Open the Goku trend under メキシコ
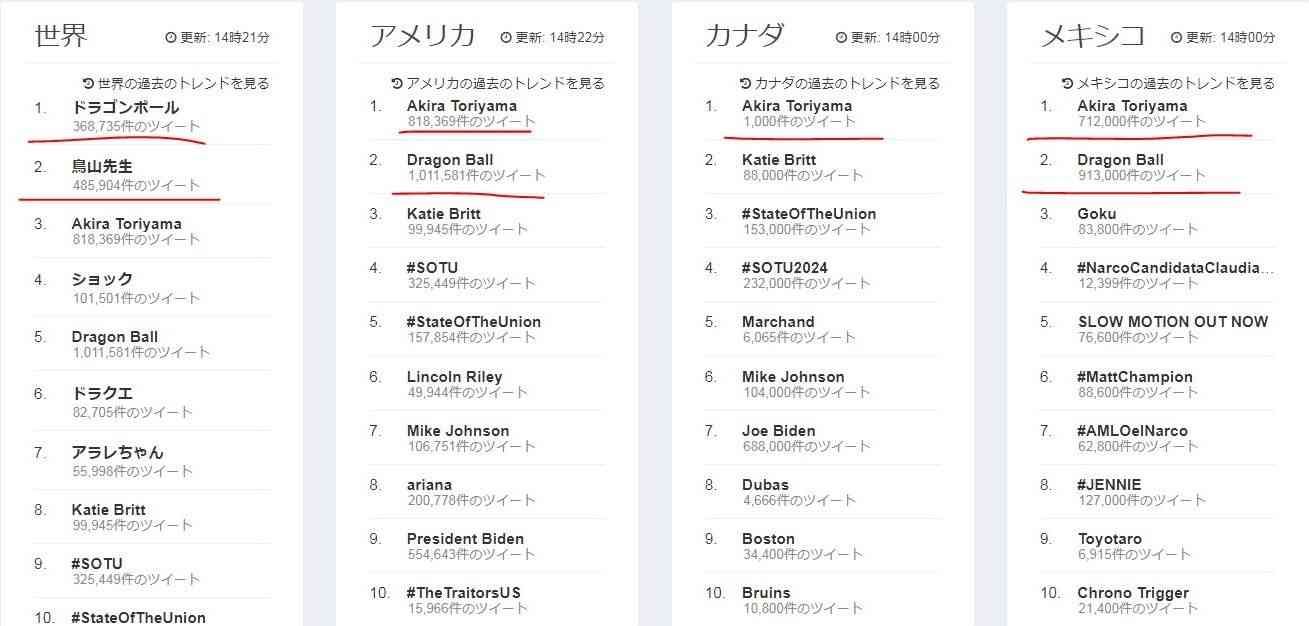The width and height of the screenshot is (1309, 626). coord(1097,214)
